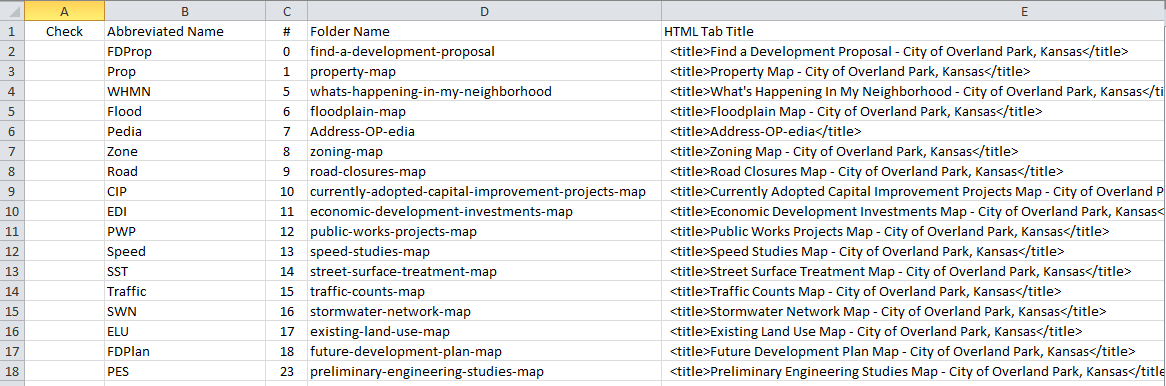Click 'whats-happening-in-my-neighborhood' cell
The image size is (1166, 386).
[484, 92]
